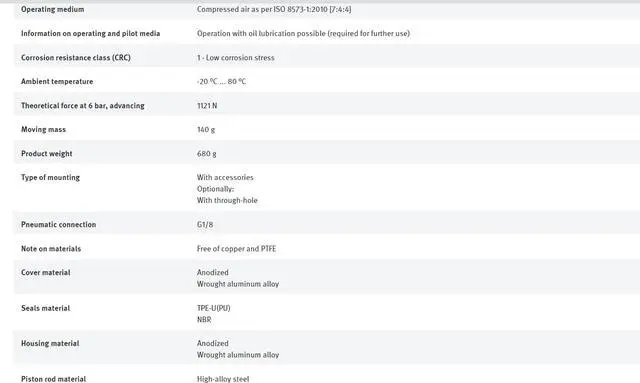The height and width of the screenshot is (383, 640).
Task: Click the Cover material label
Action: (45, 272)
